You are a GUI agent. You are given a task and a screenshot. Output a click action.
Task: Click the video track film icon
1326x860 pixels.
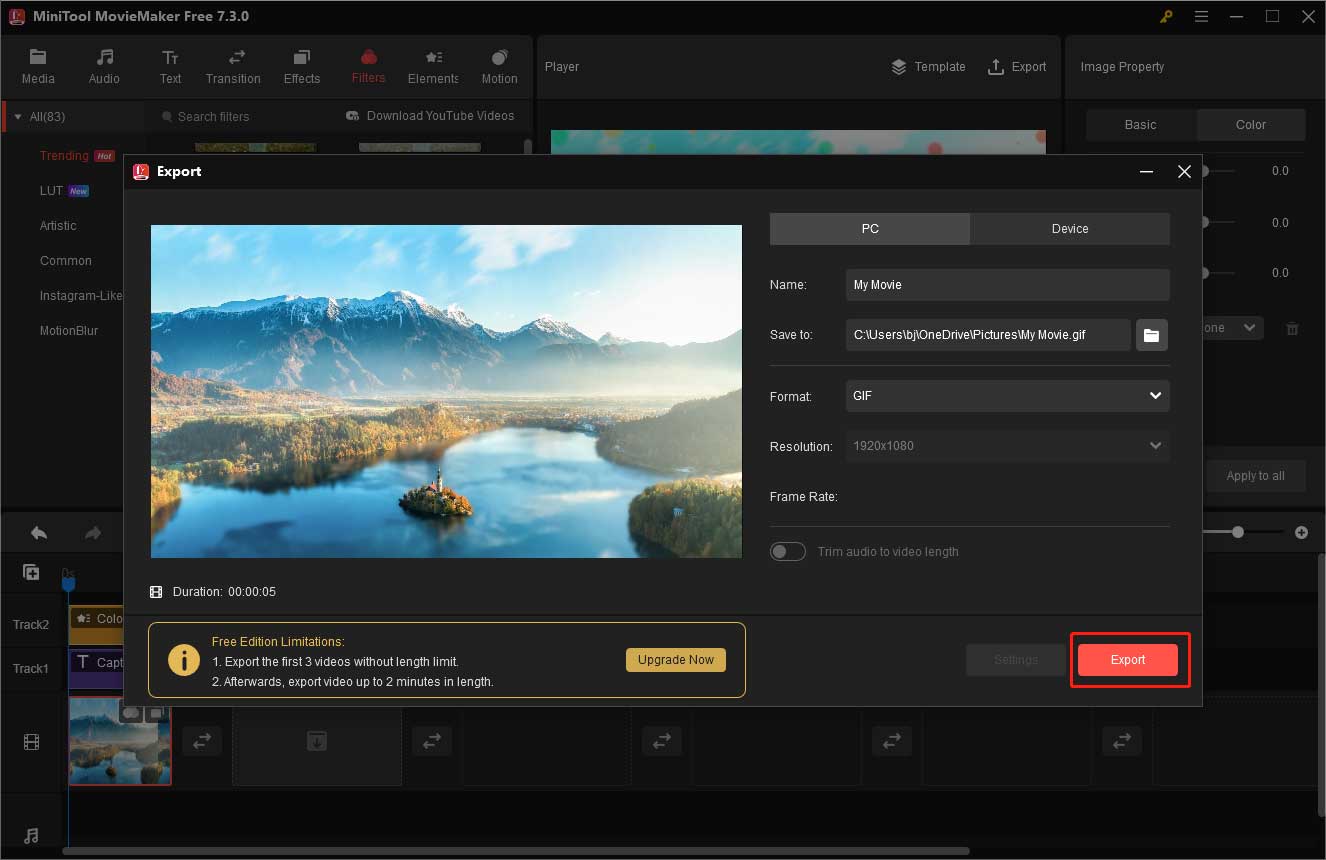pos(32,742)
